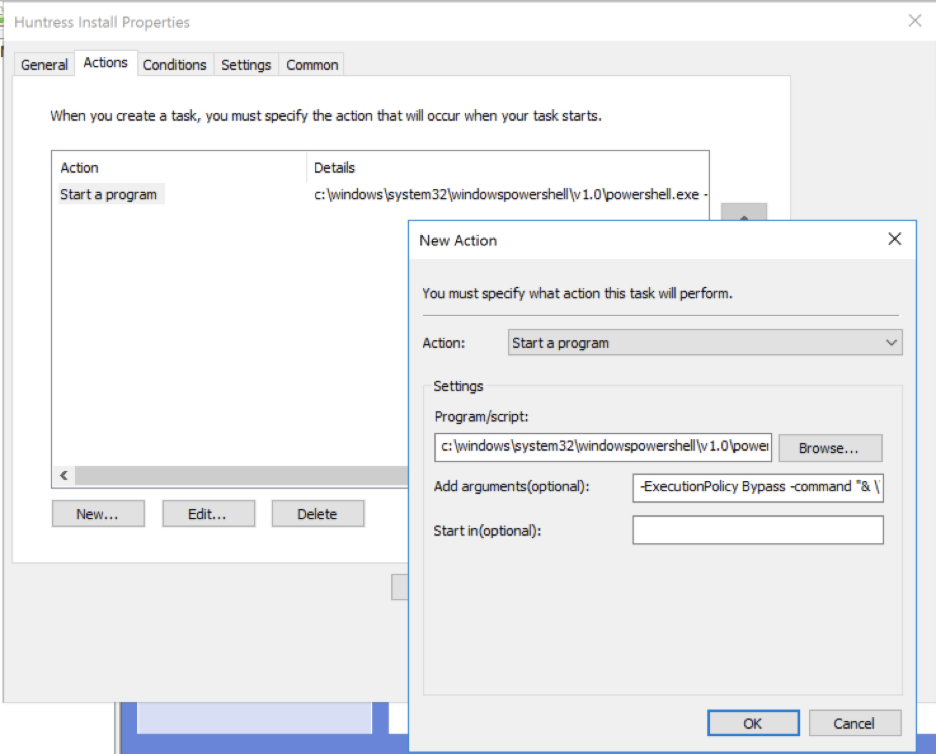
Task: Click the Program/script input field
Action: pyautogui.click(x=603, y=447)
